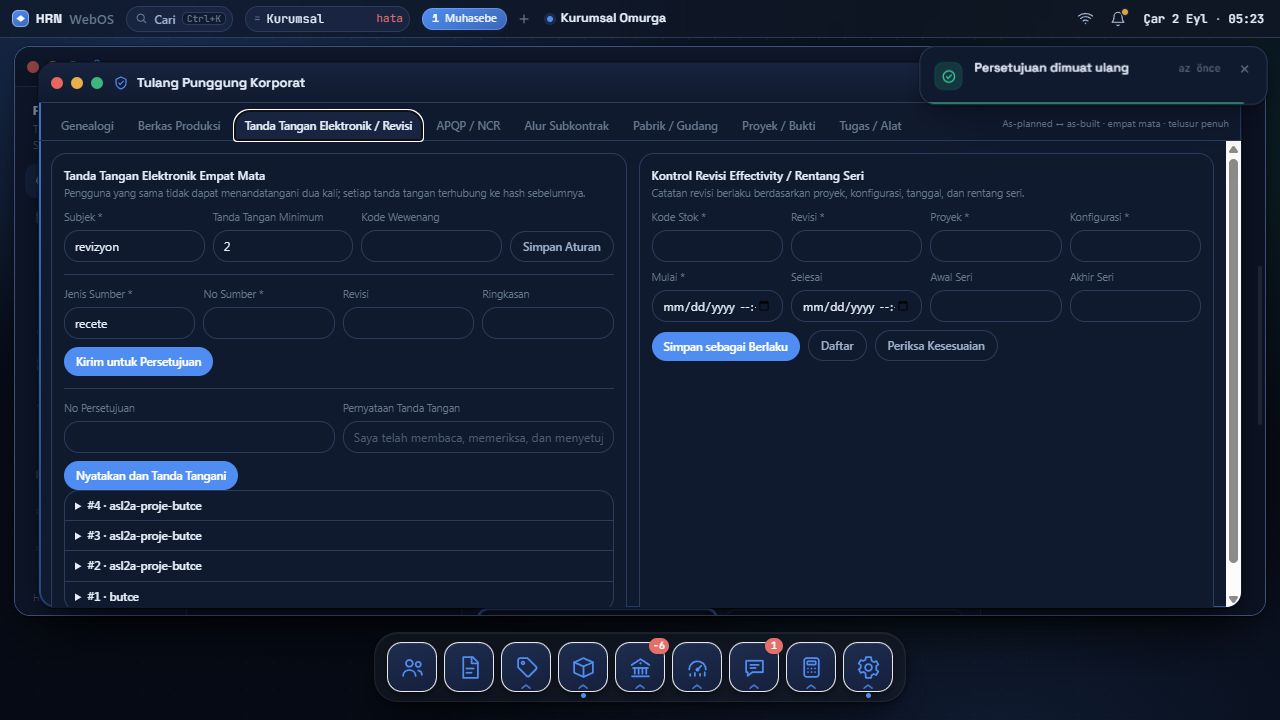Open the Mulai date picker calendar icon

765,306
